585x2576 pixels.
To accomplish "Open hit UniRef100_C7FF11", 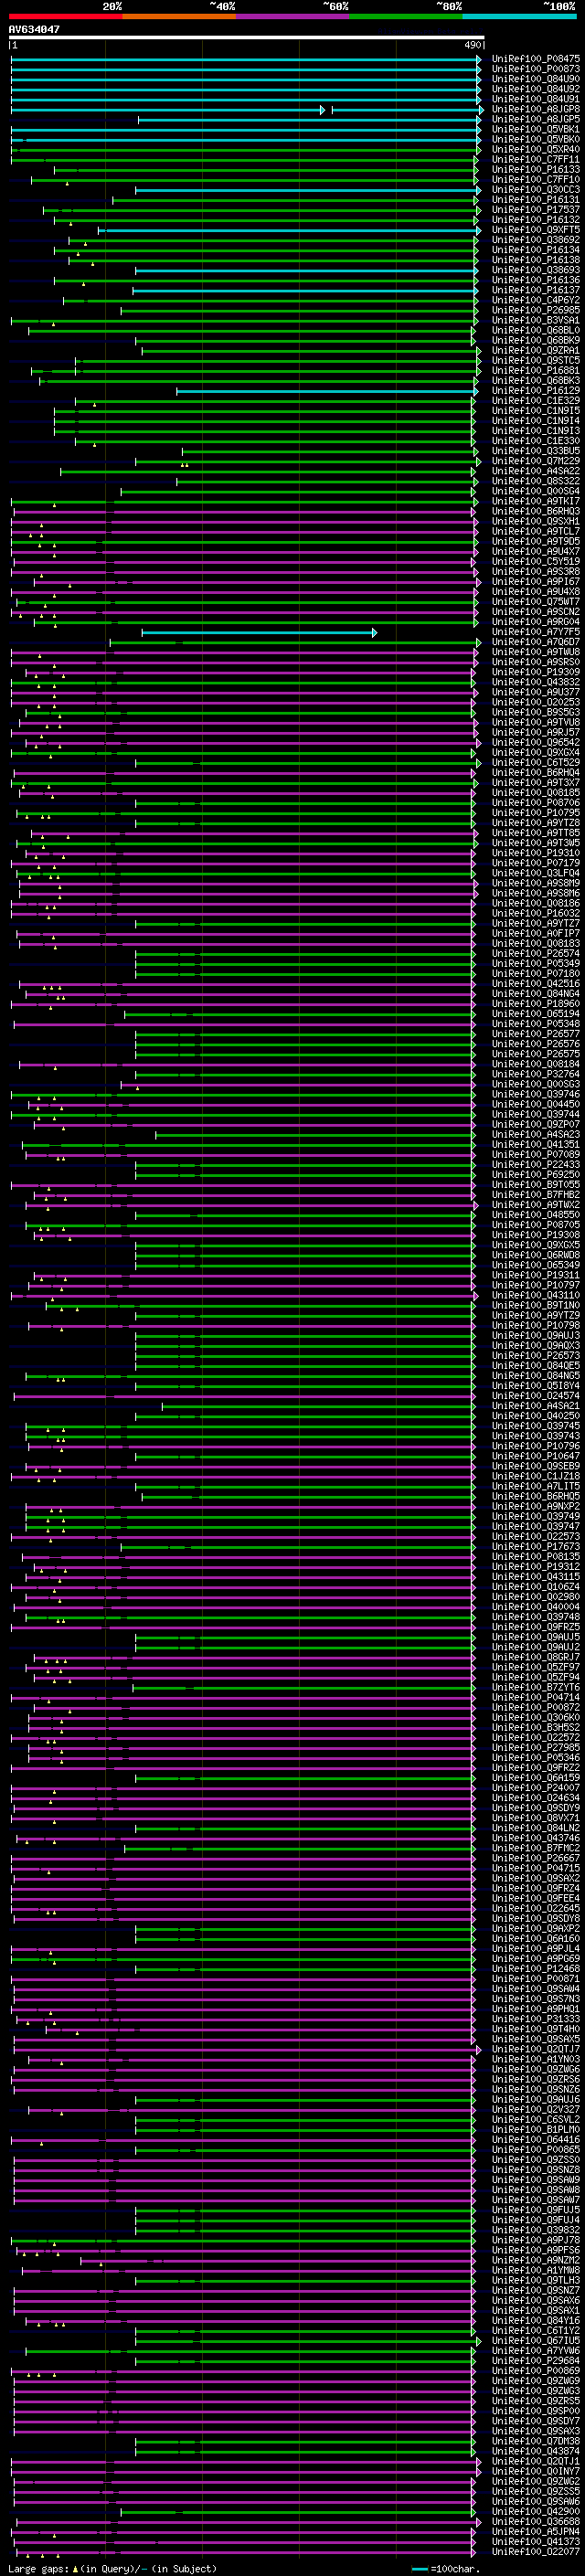I will [536, 159].
